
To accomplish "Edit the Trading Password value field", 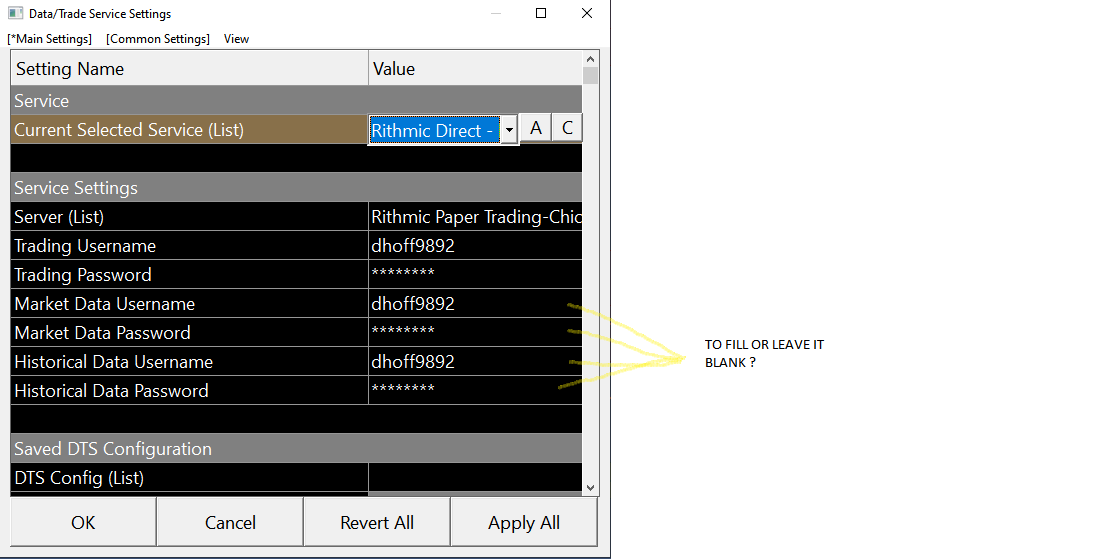I will [x=475, y=275].
